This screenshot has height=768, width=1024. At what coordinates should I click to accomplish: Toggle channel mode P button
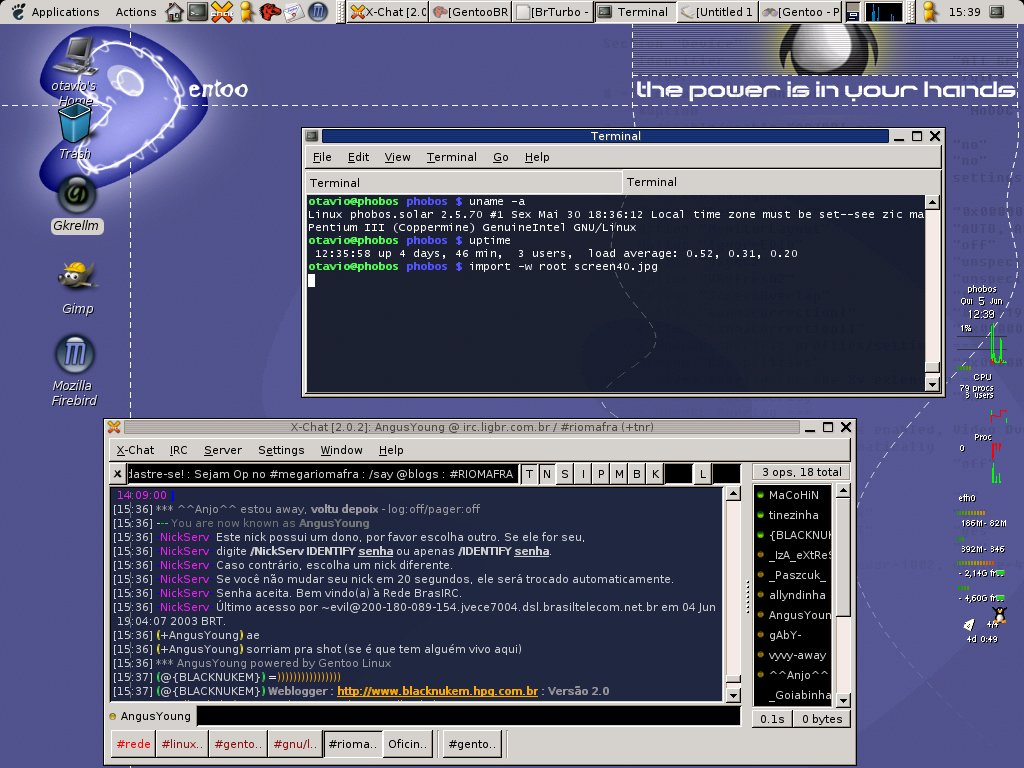tap(601, 474)
